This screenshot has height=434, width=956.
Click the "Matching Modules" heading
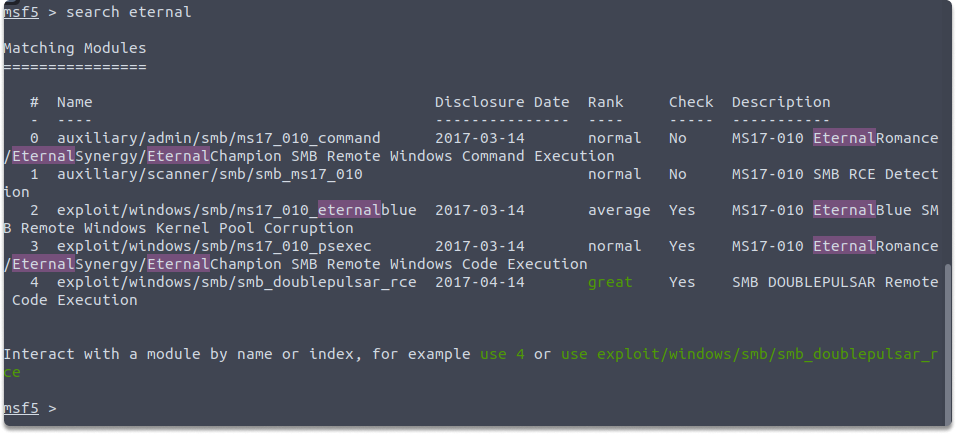[75, 48]
